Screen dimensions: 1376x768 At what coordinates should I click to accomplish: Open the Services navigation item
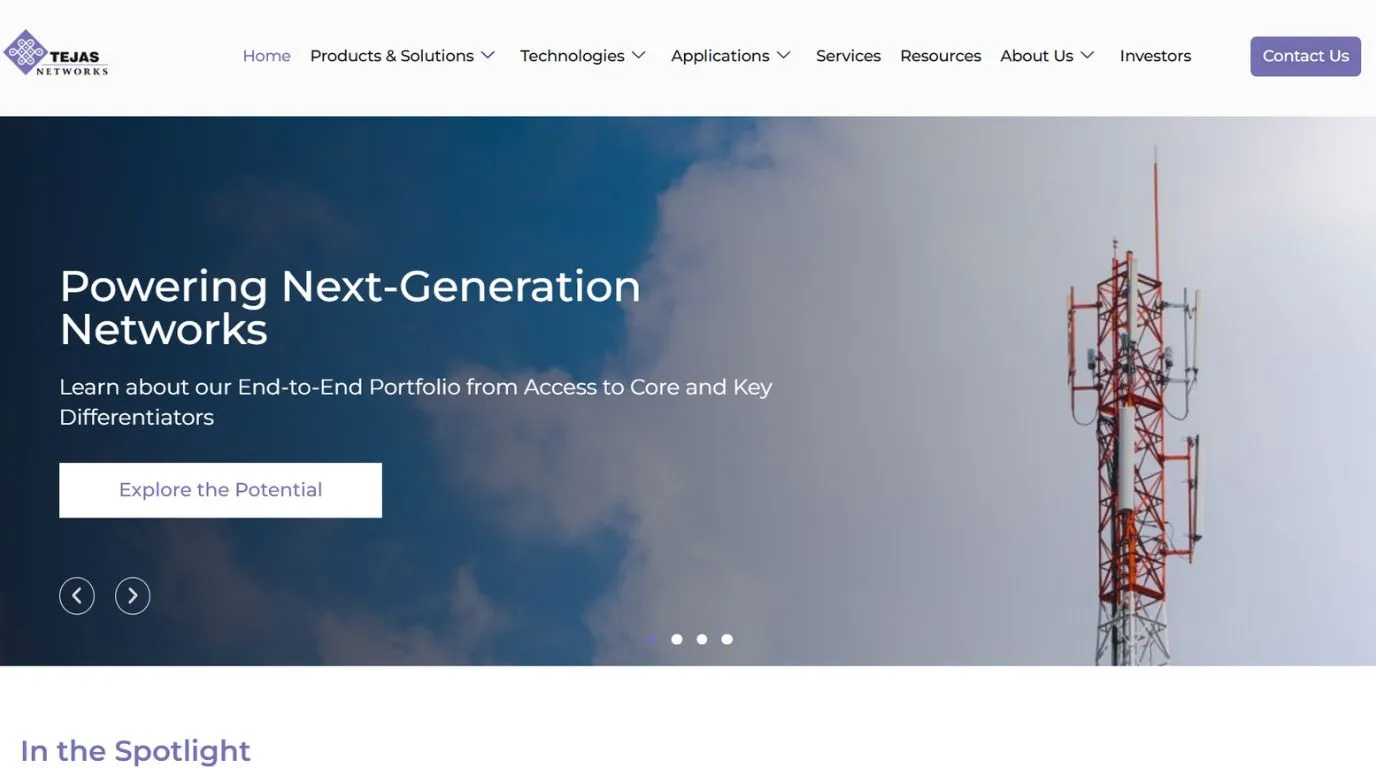point(847,55)
